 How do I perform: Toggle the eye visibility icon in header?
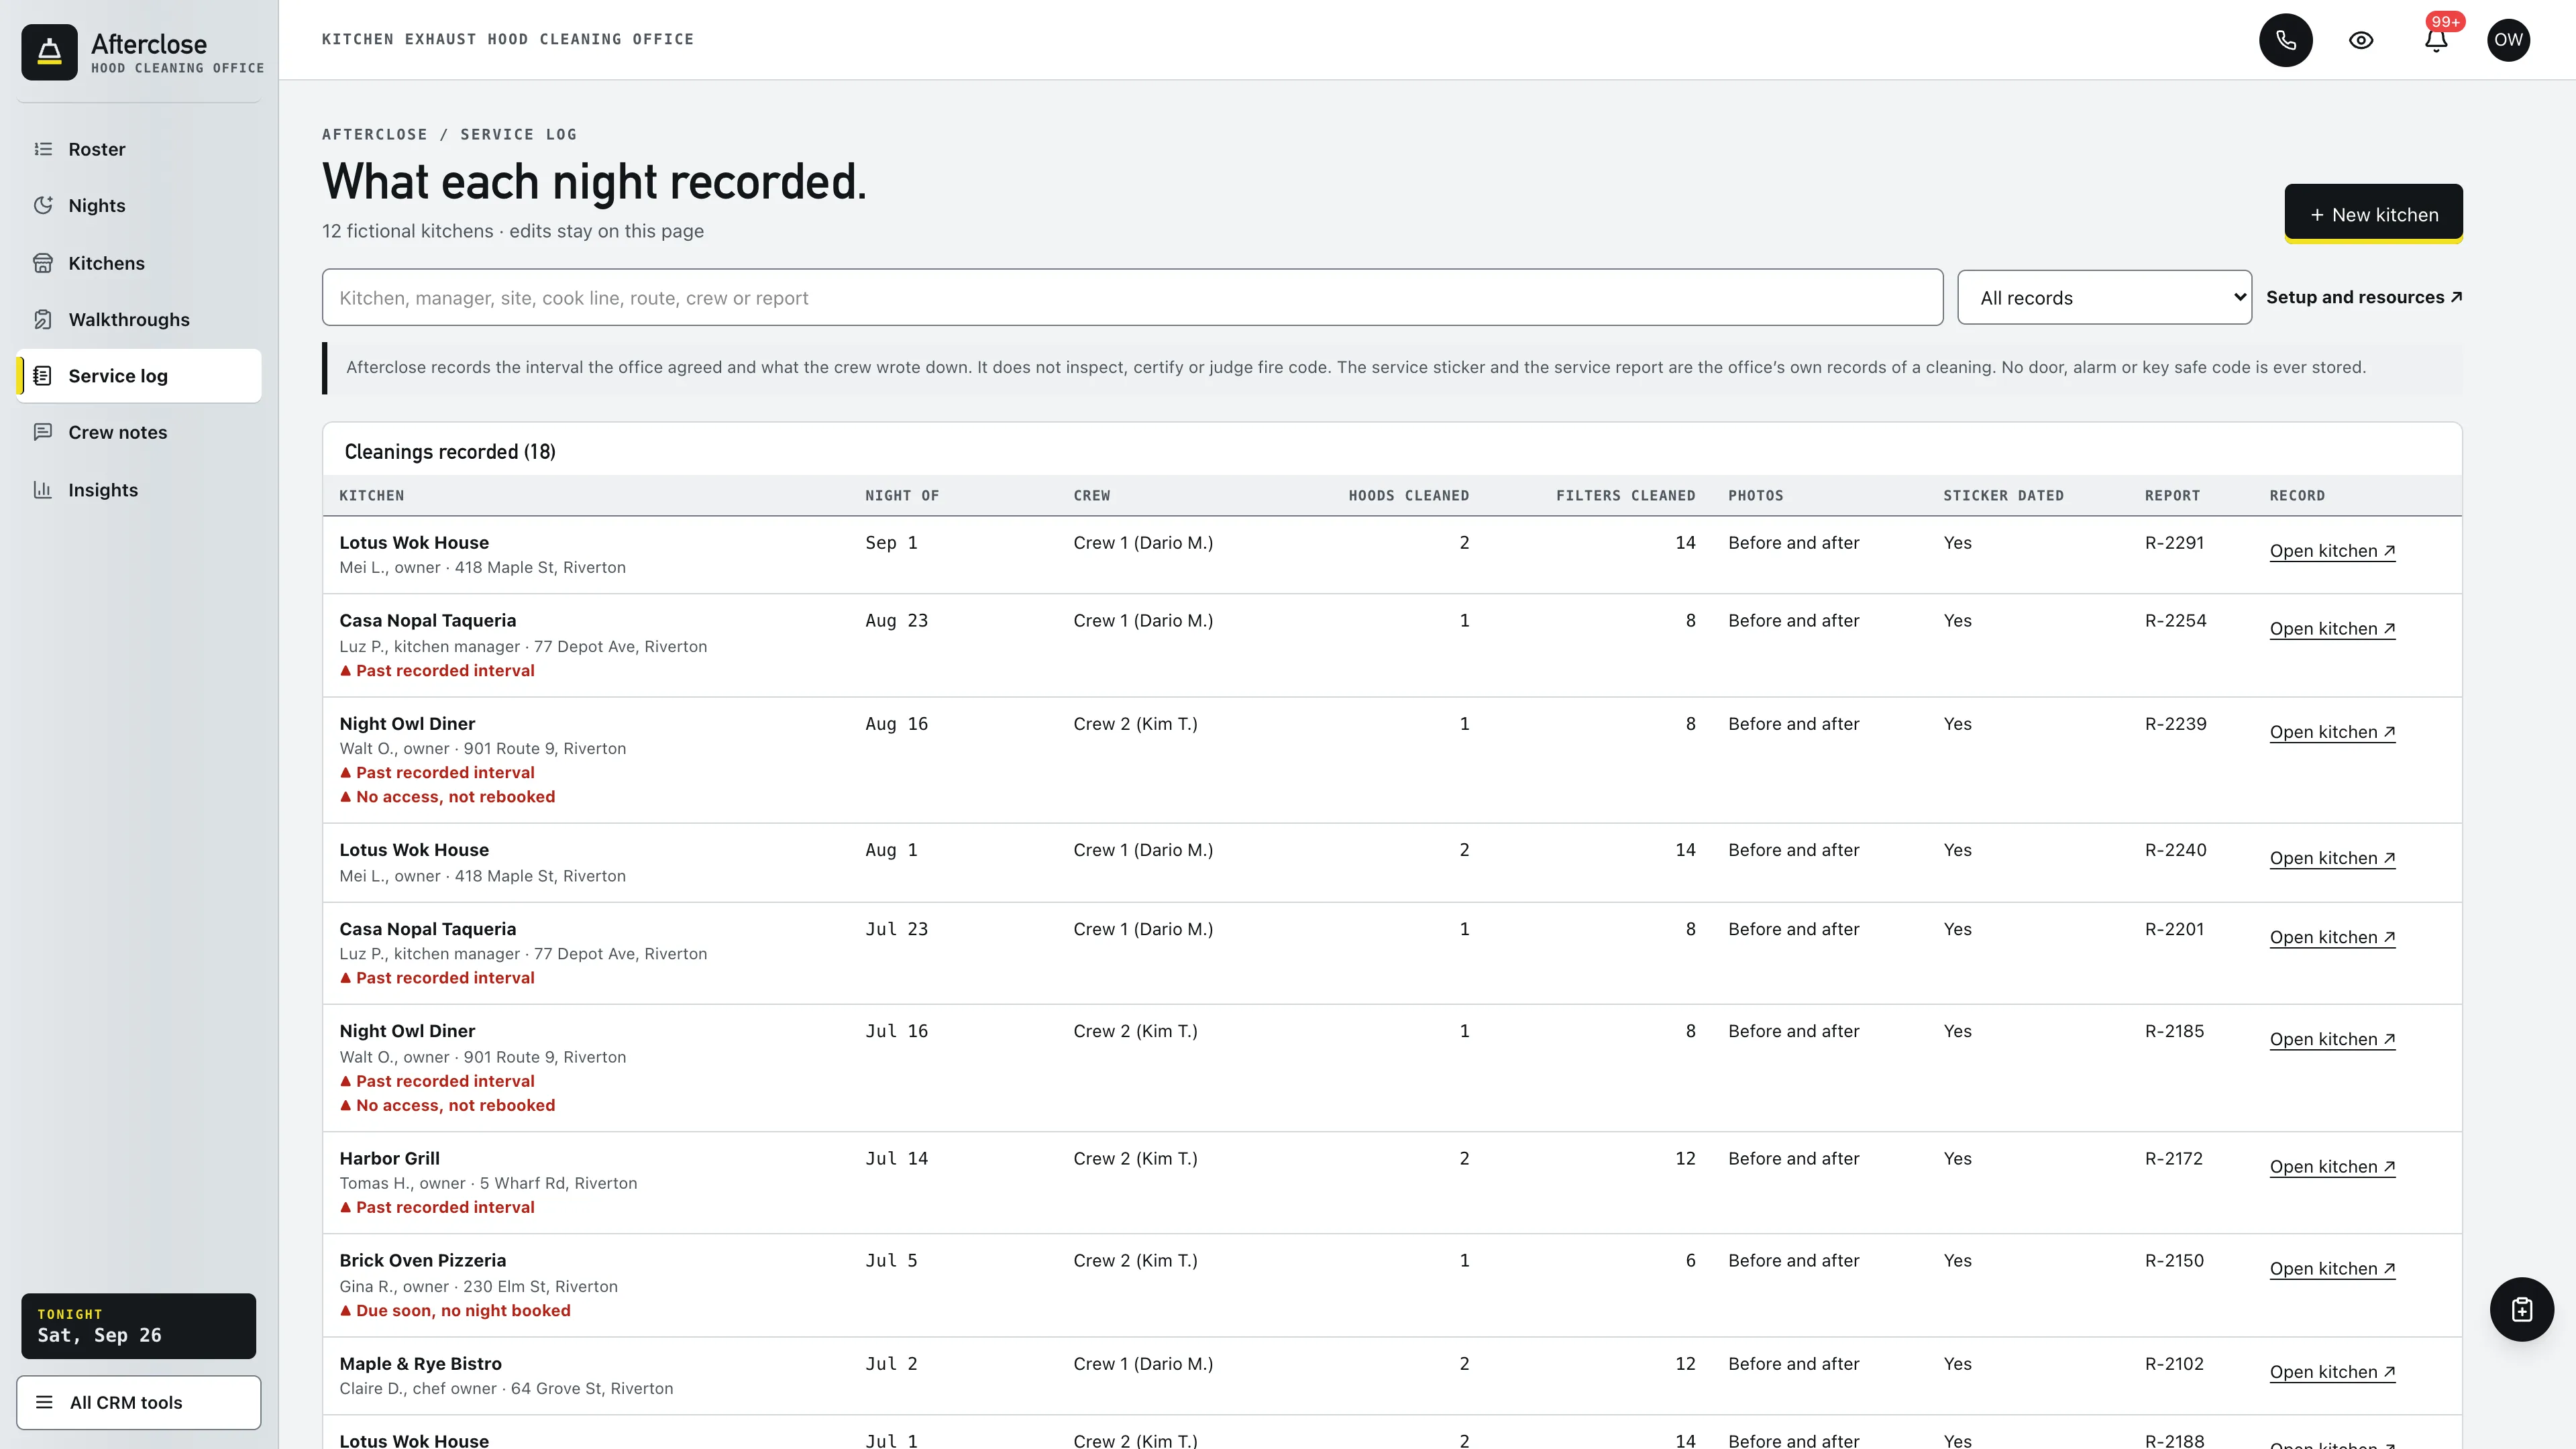[x=2361, y=40]
